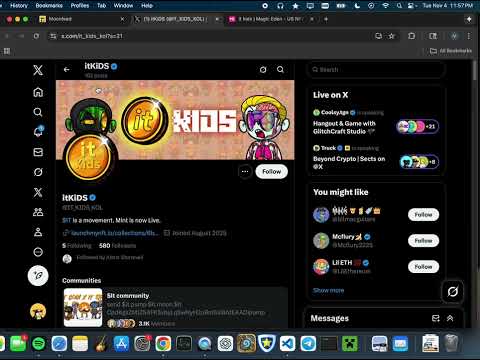
Task: Follow the first suggested account in You might like
Action: click(x=423, y=215)
